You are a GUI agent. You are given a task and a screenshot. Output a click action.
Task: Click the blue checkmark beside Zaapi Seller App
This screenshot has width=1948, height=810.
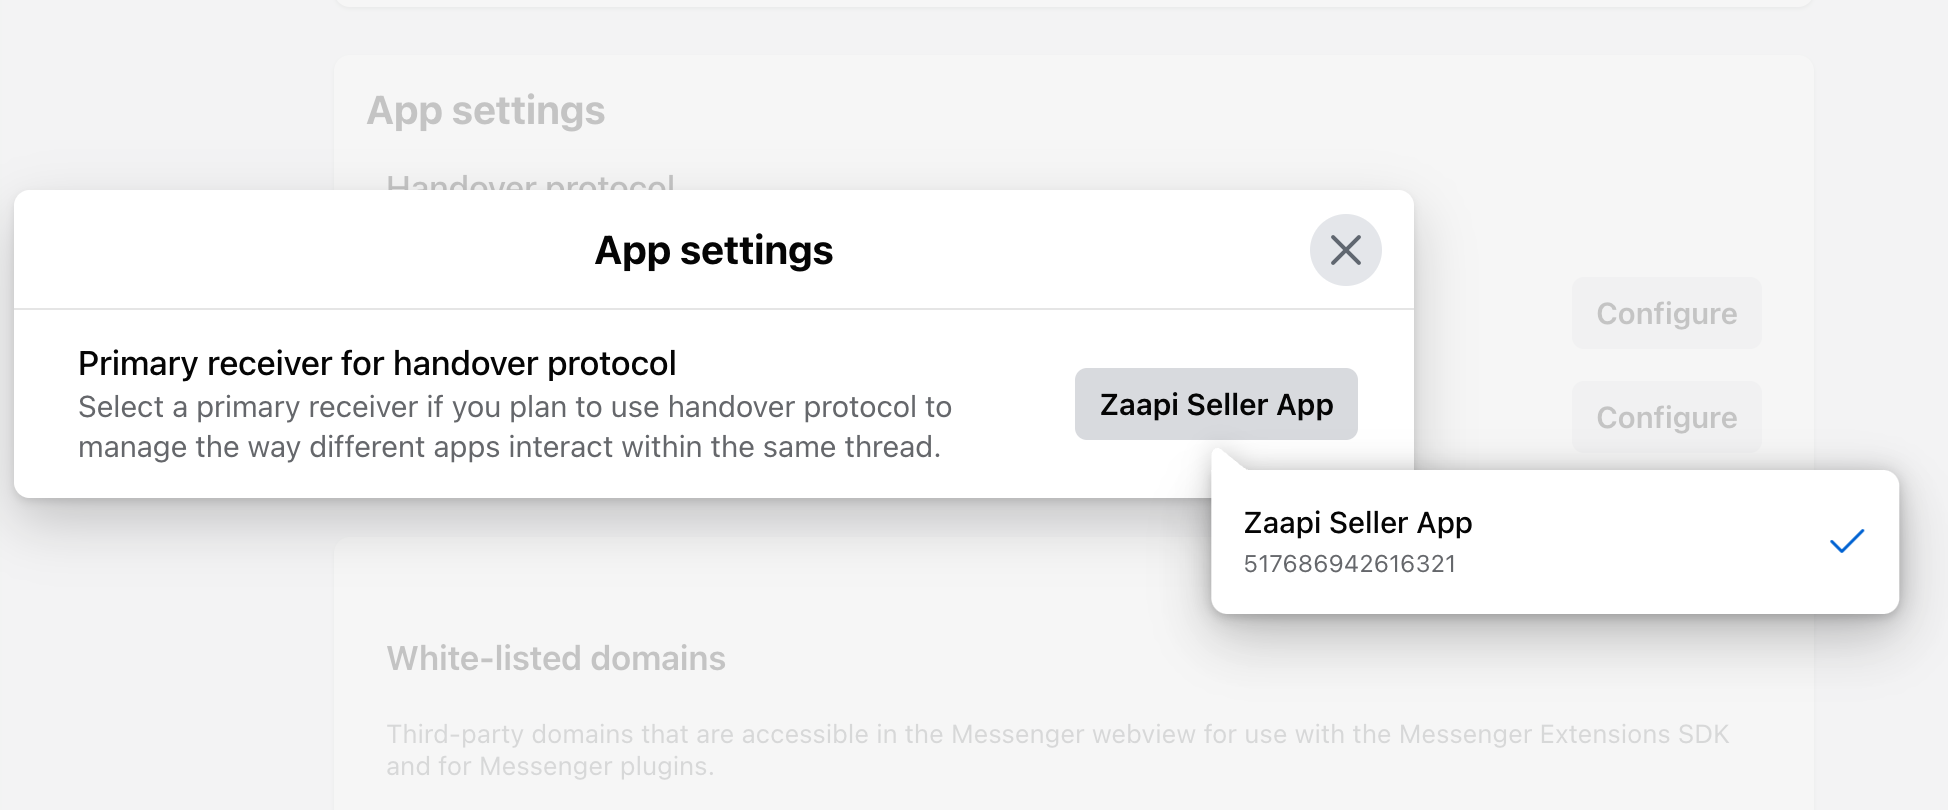coord(1846,542)
